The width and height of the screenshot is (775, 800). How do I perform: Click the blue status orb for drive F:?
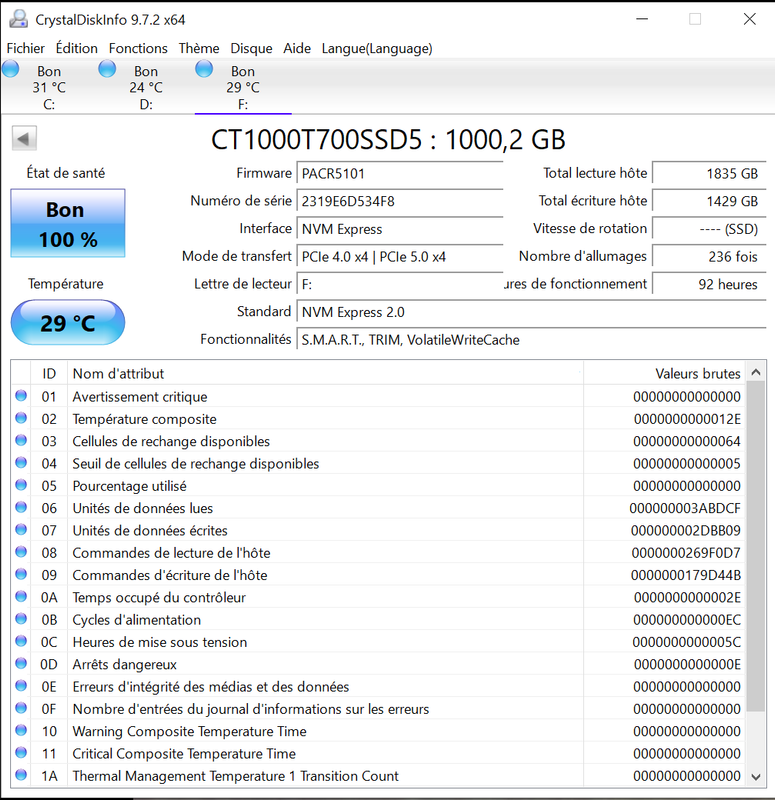point(204,69)
